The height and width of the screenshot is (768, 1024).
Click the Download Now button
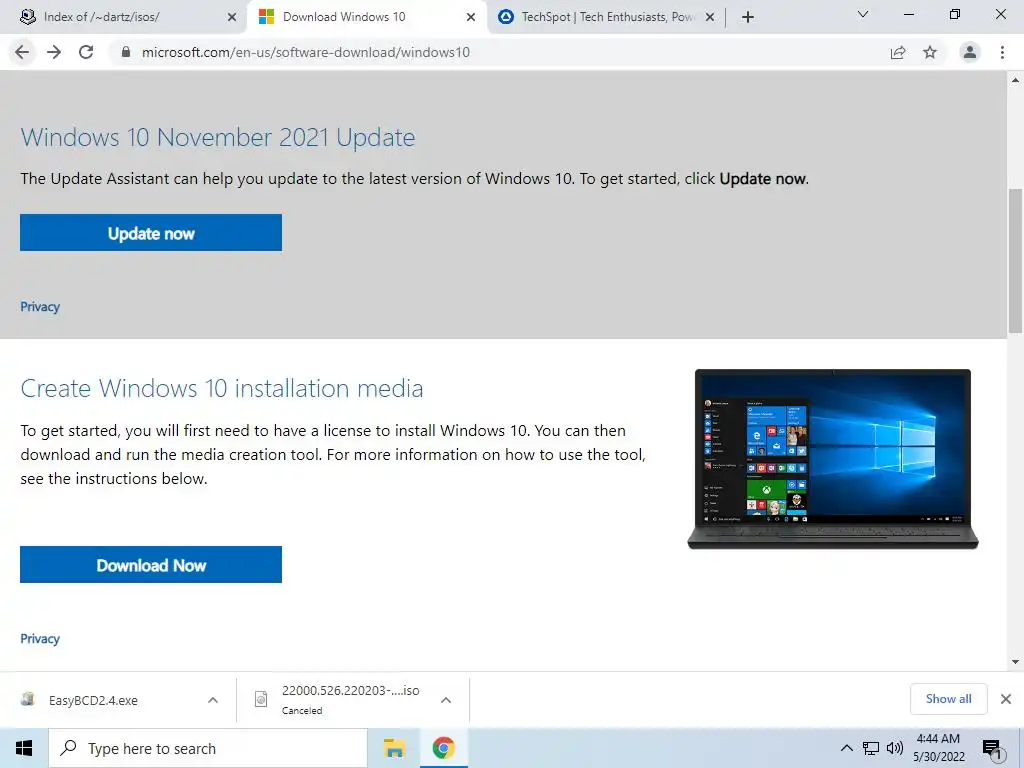[x=151, y=564]
